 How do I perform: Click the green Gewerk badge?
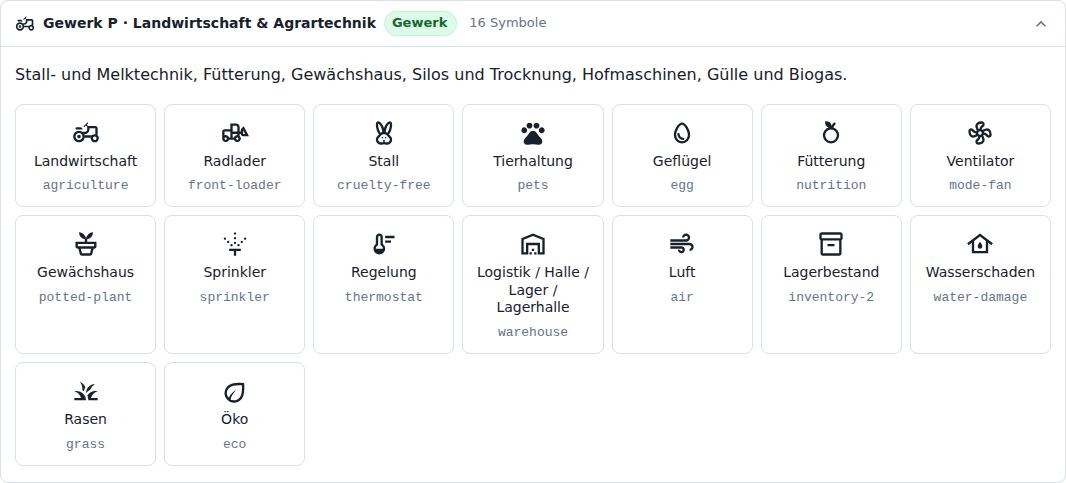(420, 23)
